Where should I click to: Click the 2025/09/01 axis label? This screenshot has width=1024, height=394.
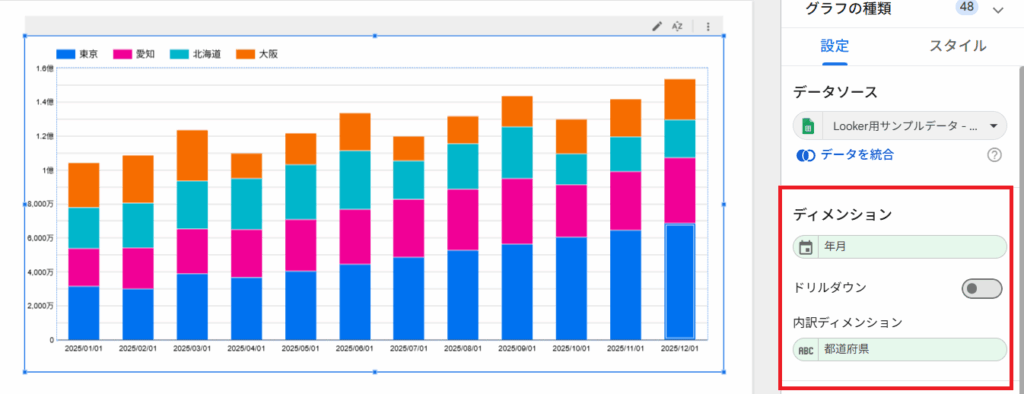(518, 348)
